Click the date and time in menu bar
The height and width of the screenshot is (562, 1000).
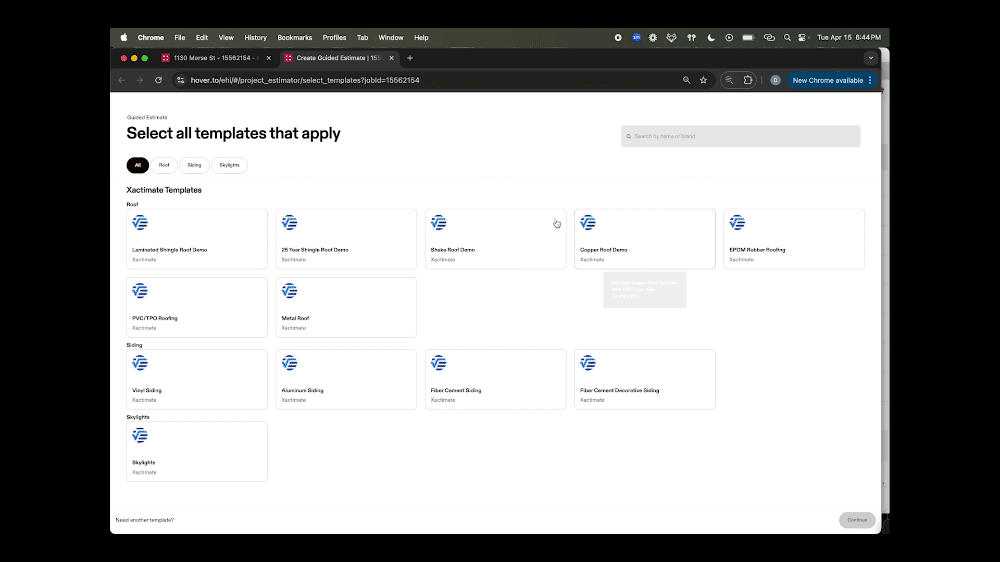[849, 38]
